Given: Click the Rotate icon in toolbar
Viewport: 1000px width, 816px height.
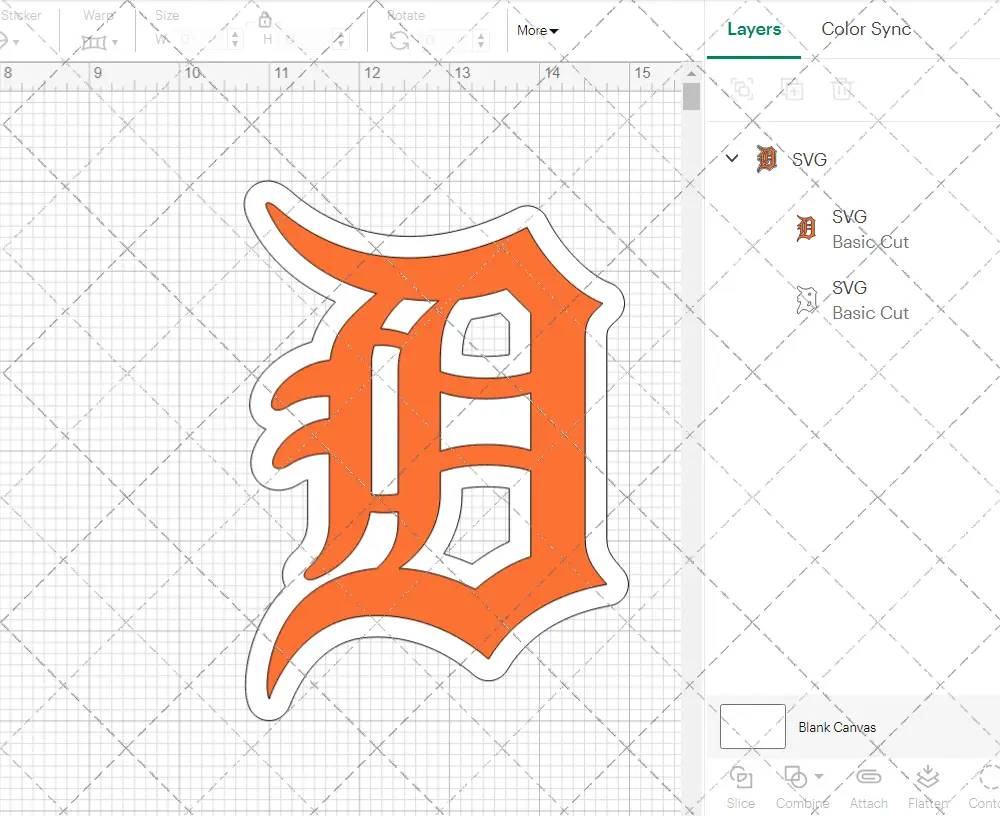Looking at the screenshot, I should tap(399, 40).
